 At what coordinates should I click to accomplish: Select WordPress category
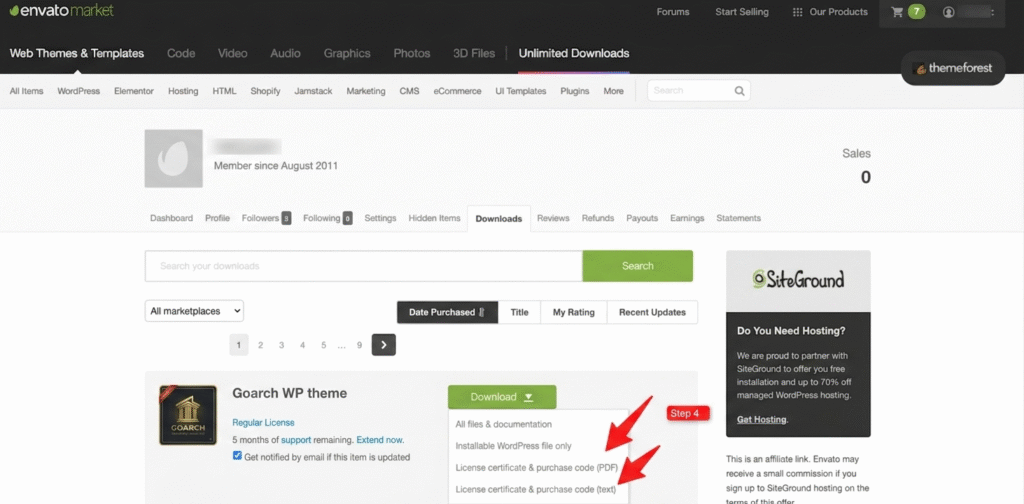coord(78,91)
